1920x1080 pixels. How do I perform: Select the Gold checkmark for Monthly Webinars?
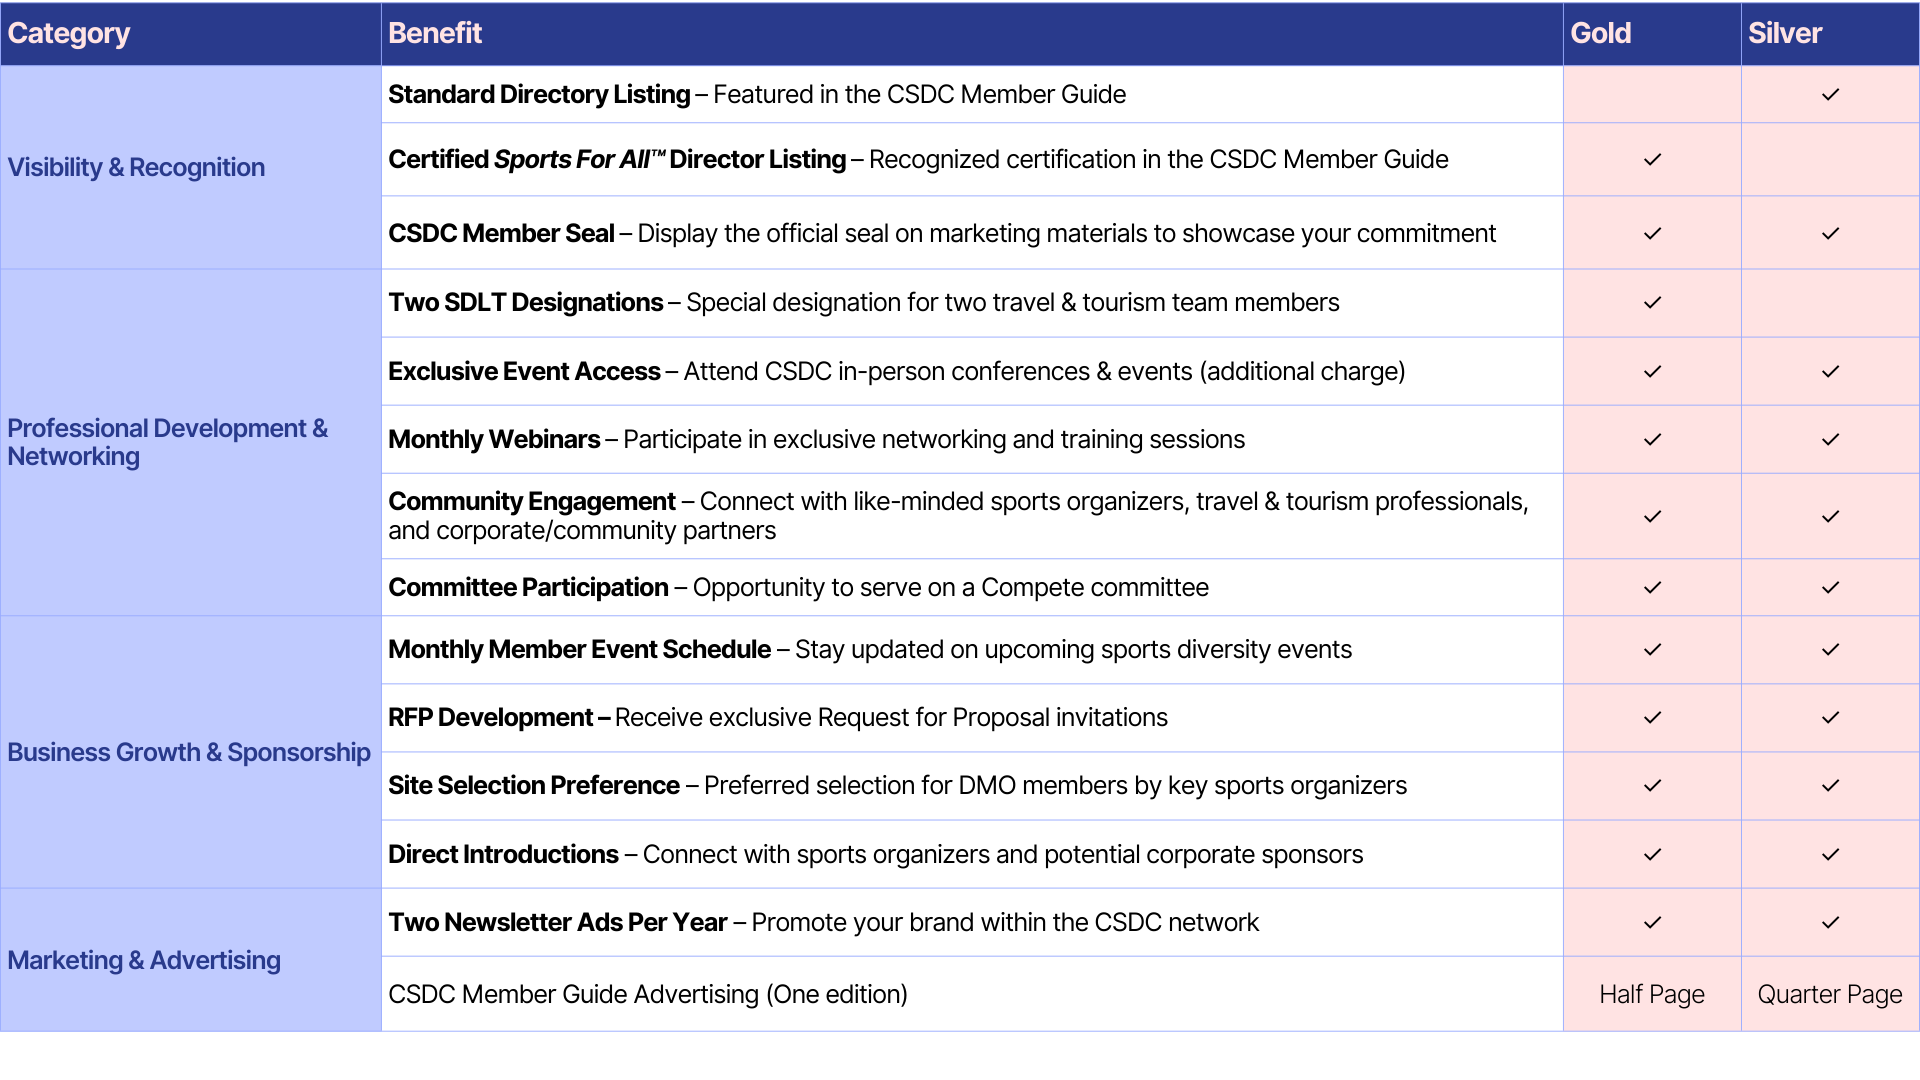[x=1652, y=440]
